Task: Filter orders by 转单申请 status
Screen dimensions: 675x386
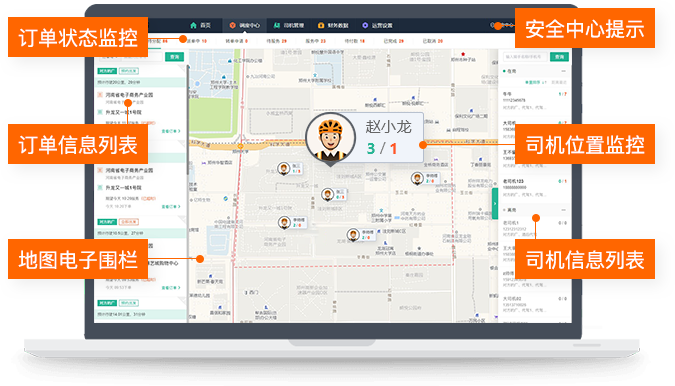Action: click(237, 41)
